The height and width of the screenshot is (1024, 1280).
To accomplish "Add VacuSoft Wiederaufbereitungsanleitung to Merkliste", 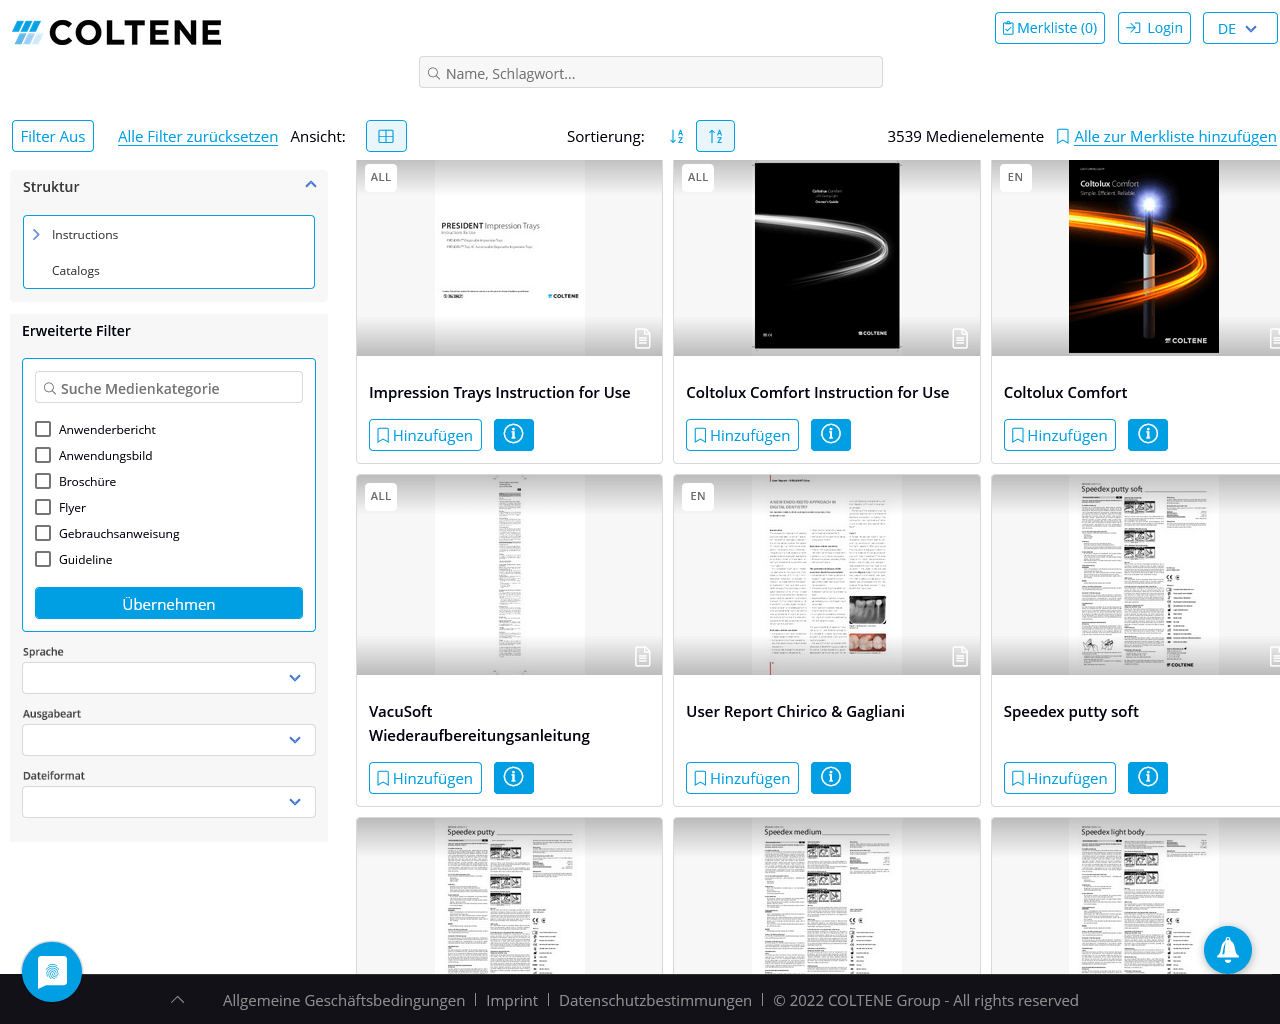I will (425, 778).
